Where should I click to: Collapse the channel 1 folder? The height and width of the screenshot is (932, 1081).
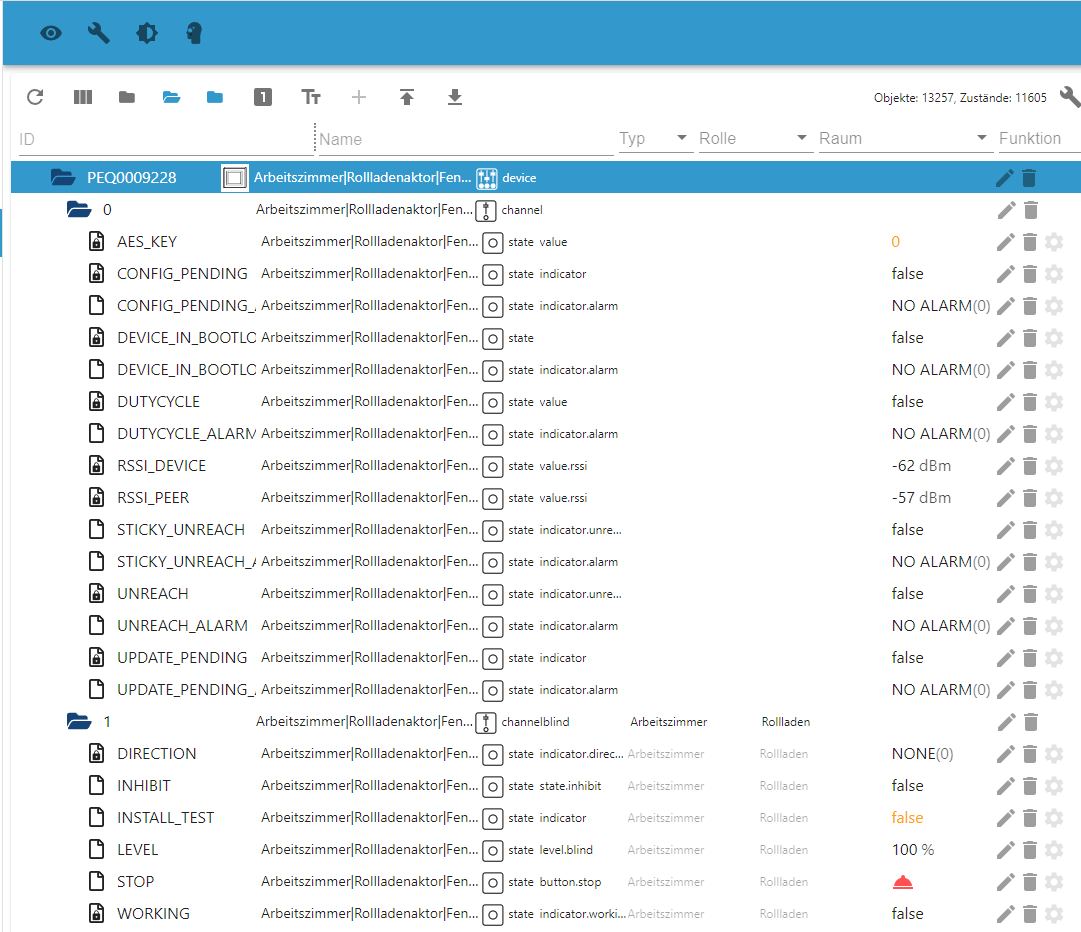79,722
